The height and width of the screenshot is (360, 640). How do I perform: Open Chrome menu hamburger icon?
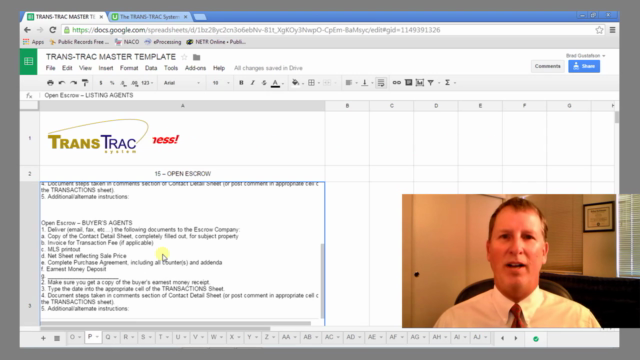(x=612, y=30)
